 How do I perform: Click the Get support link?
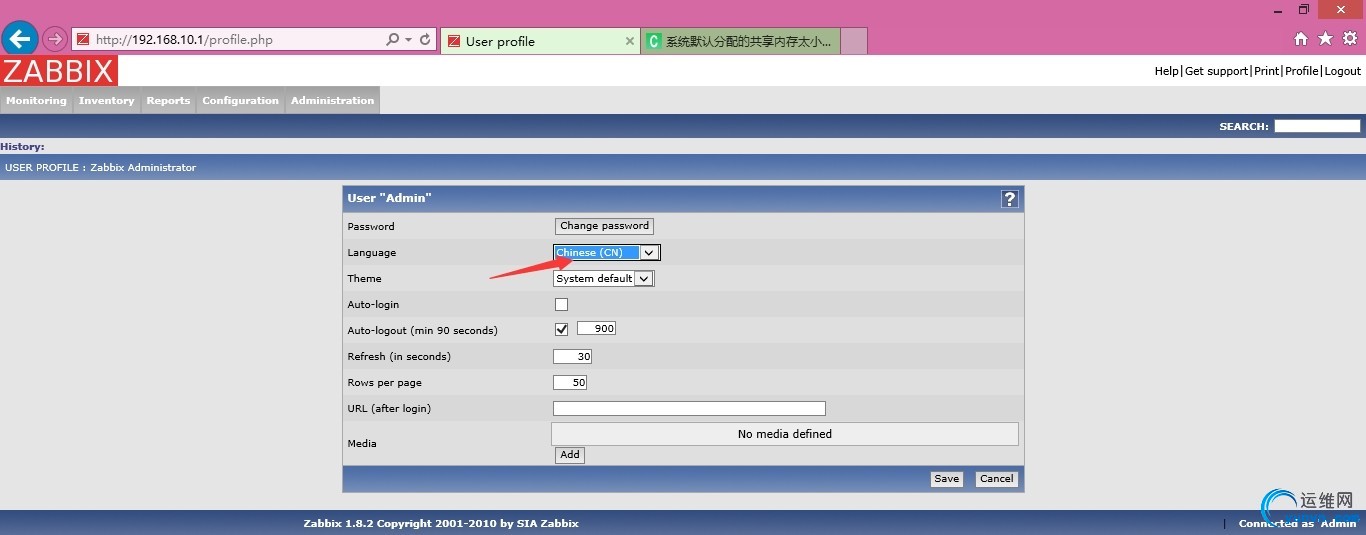pyautogui.click(x=1216, y=71)
